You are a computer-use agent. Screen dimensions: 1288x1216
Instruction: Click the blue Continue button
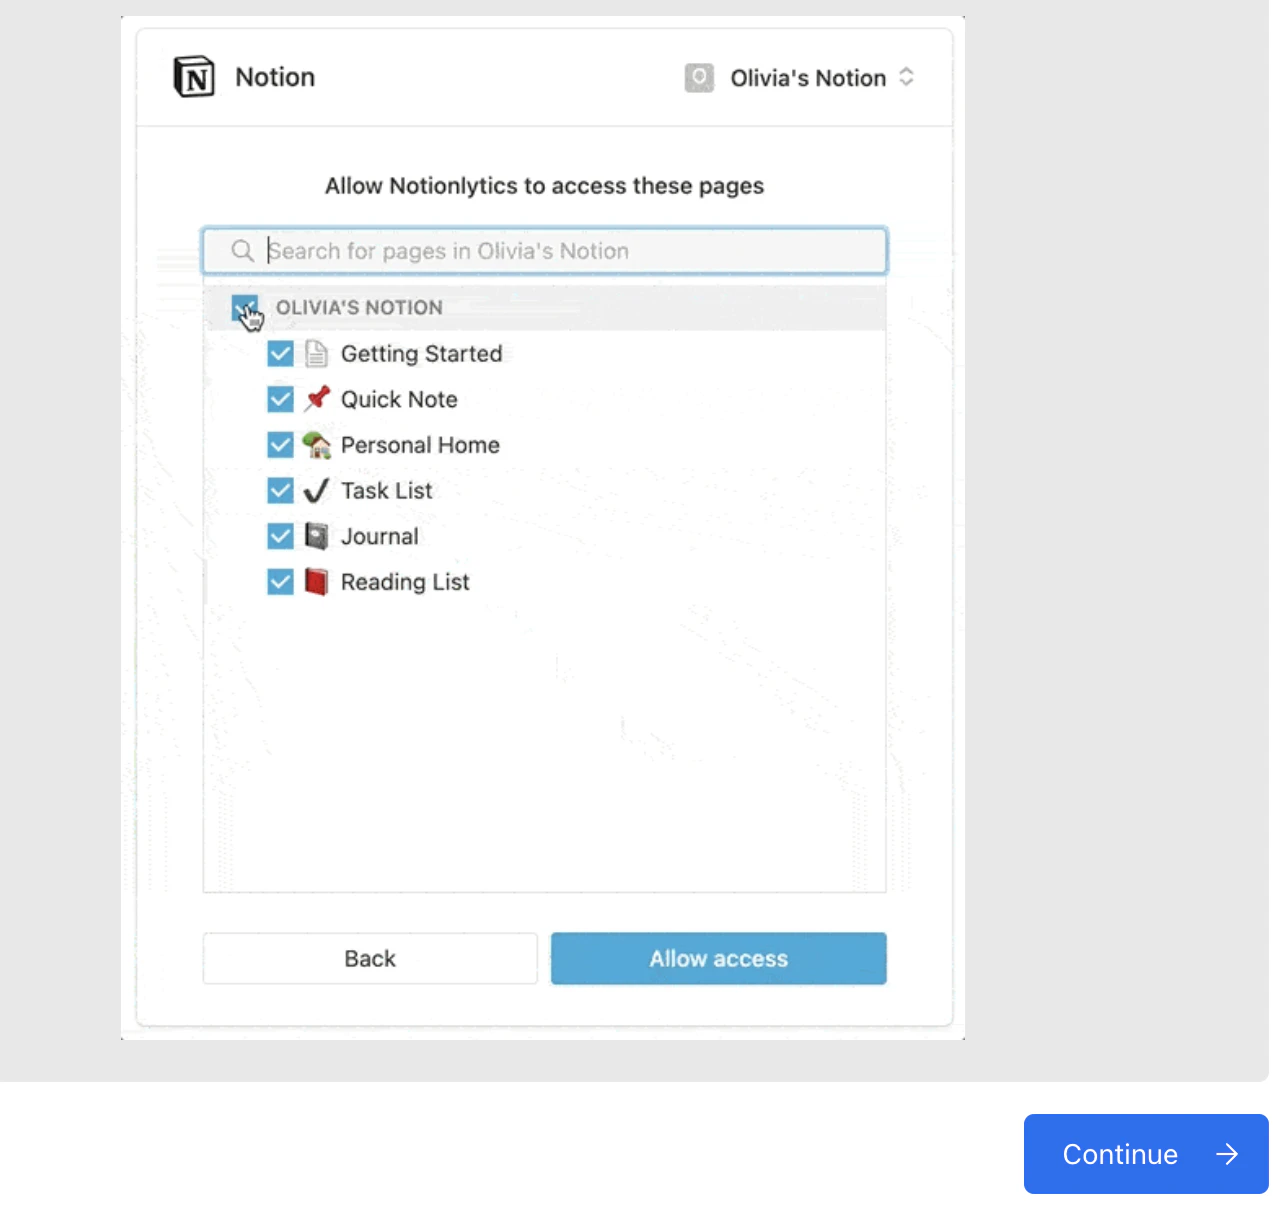tap(1146, 1154)
